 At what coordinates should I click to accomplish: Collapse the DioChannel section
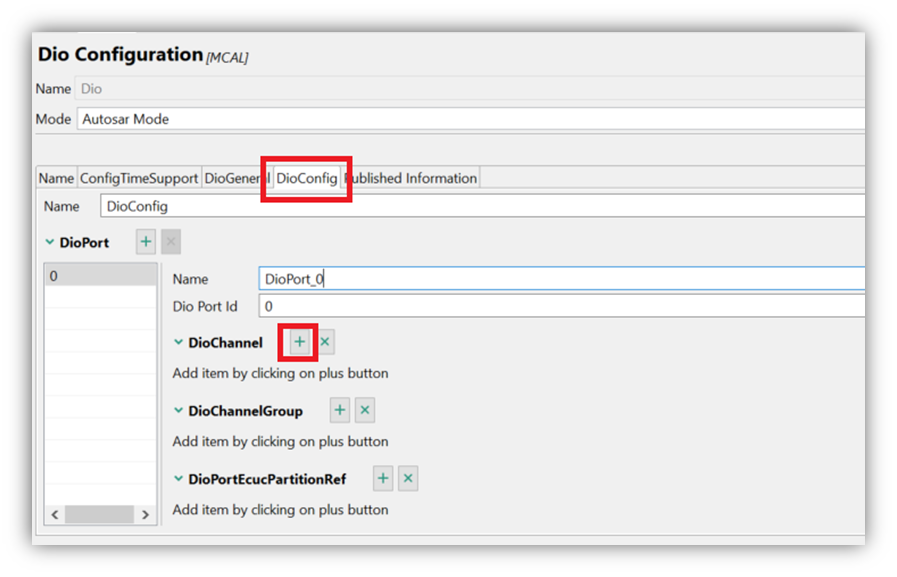coord(179,342)
